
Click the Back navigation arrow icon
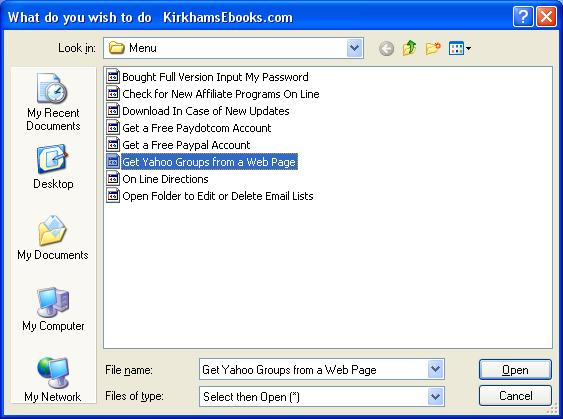386,48
